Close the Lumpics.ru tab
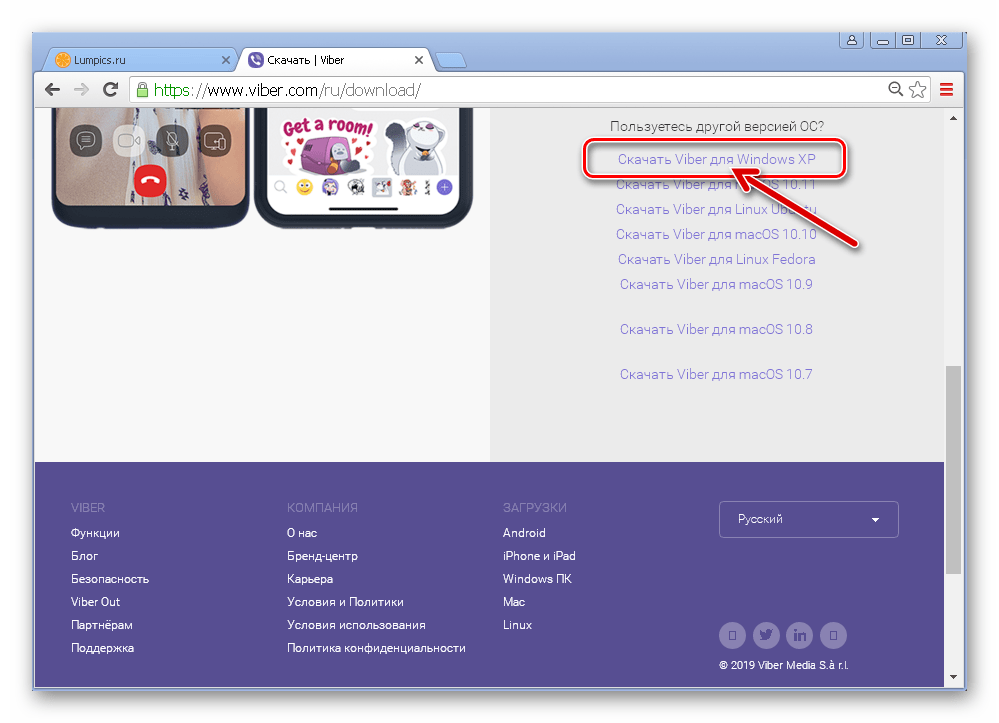Viewport: 999px width, 723px height. tap(226, 60)
